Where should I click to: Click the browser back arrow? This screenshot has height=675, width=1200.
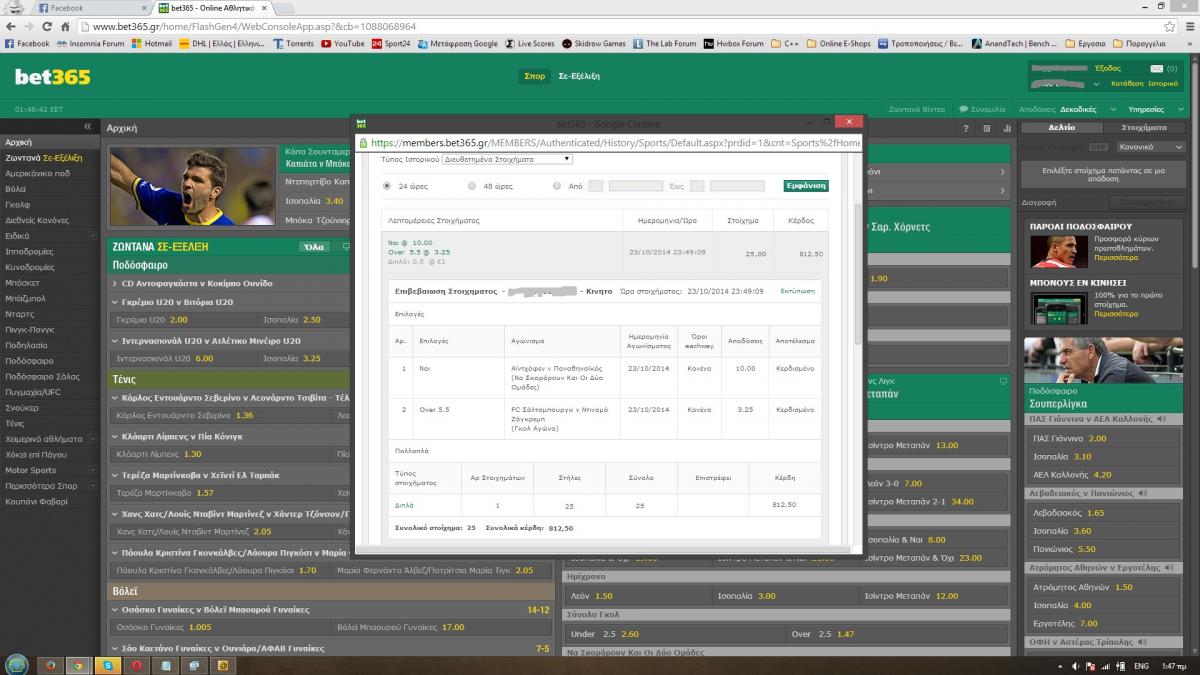point(12,27)
